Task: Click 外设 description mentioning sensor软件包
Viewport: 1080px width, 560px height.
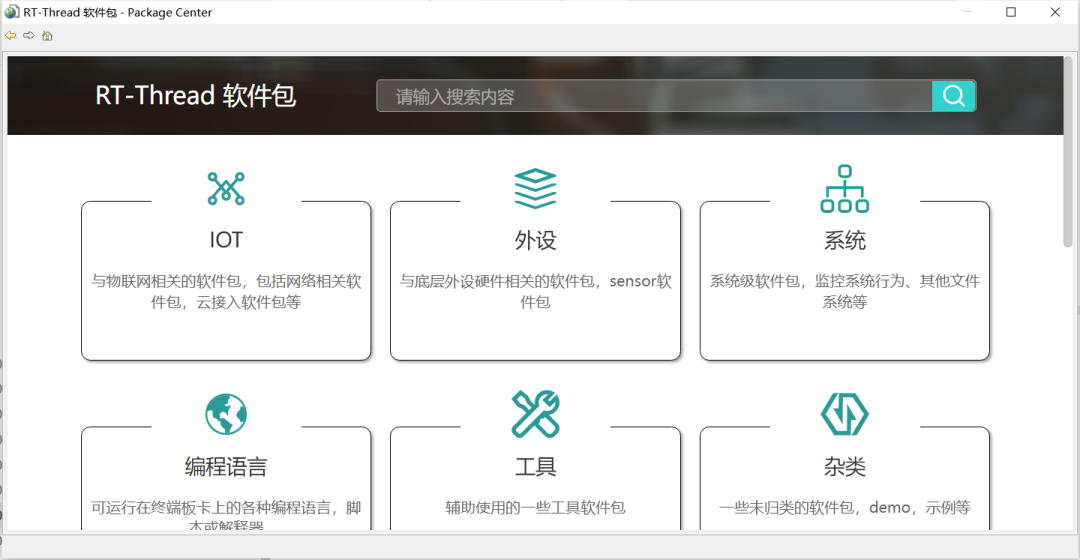Action: [535, 291]
